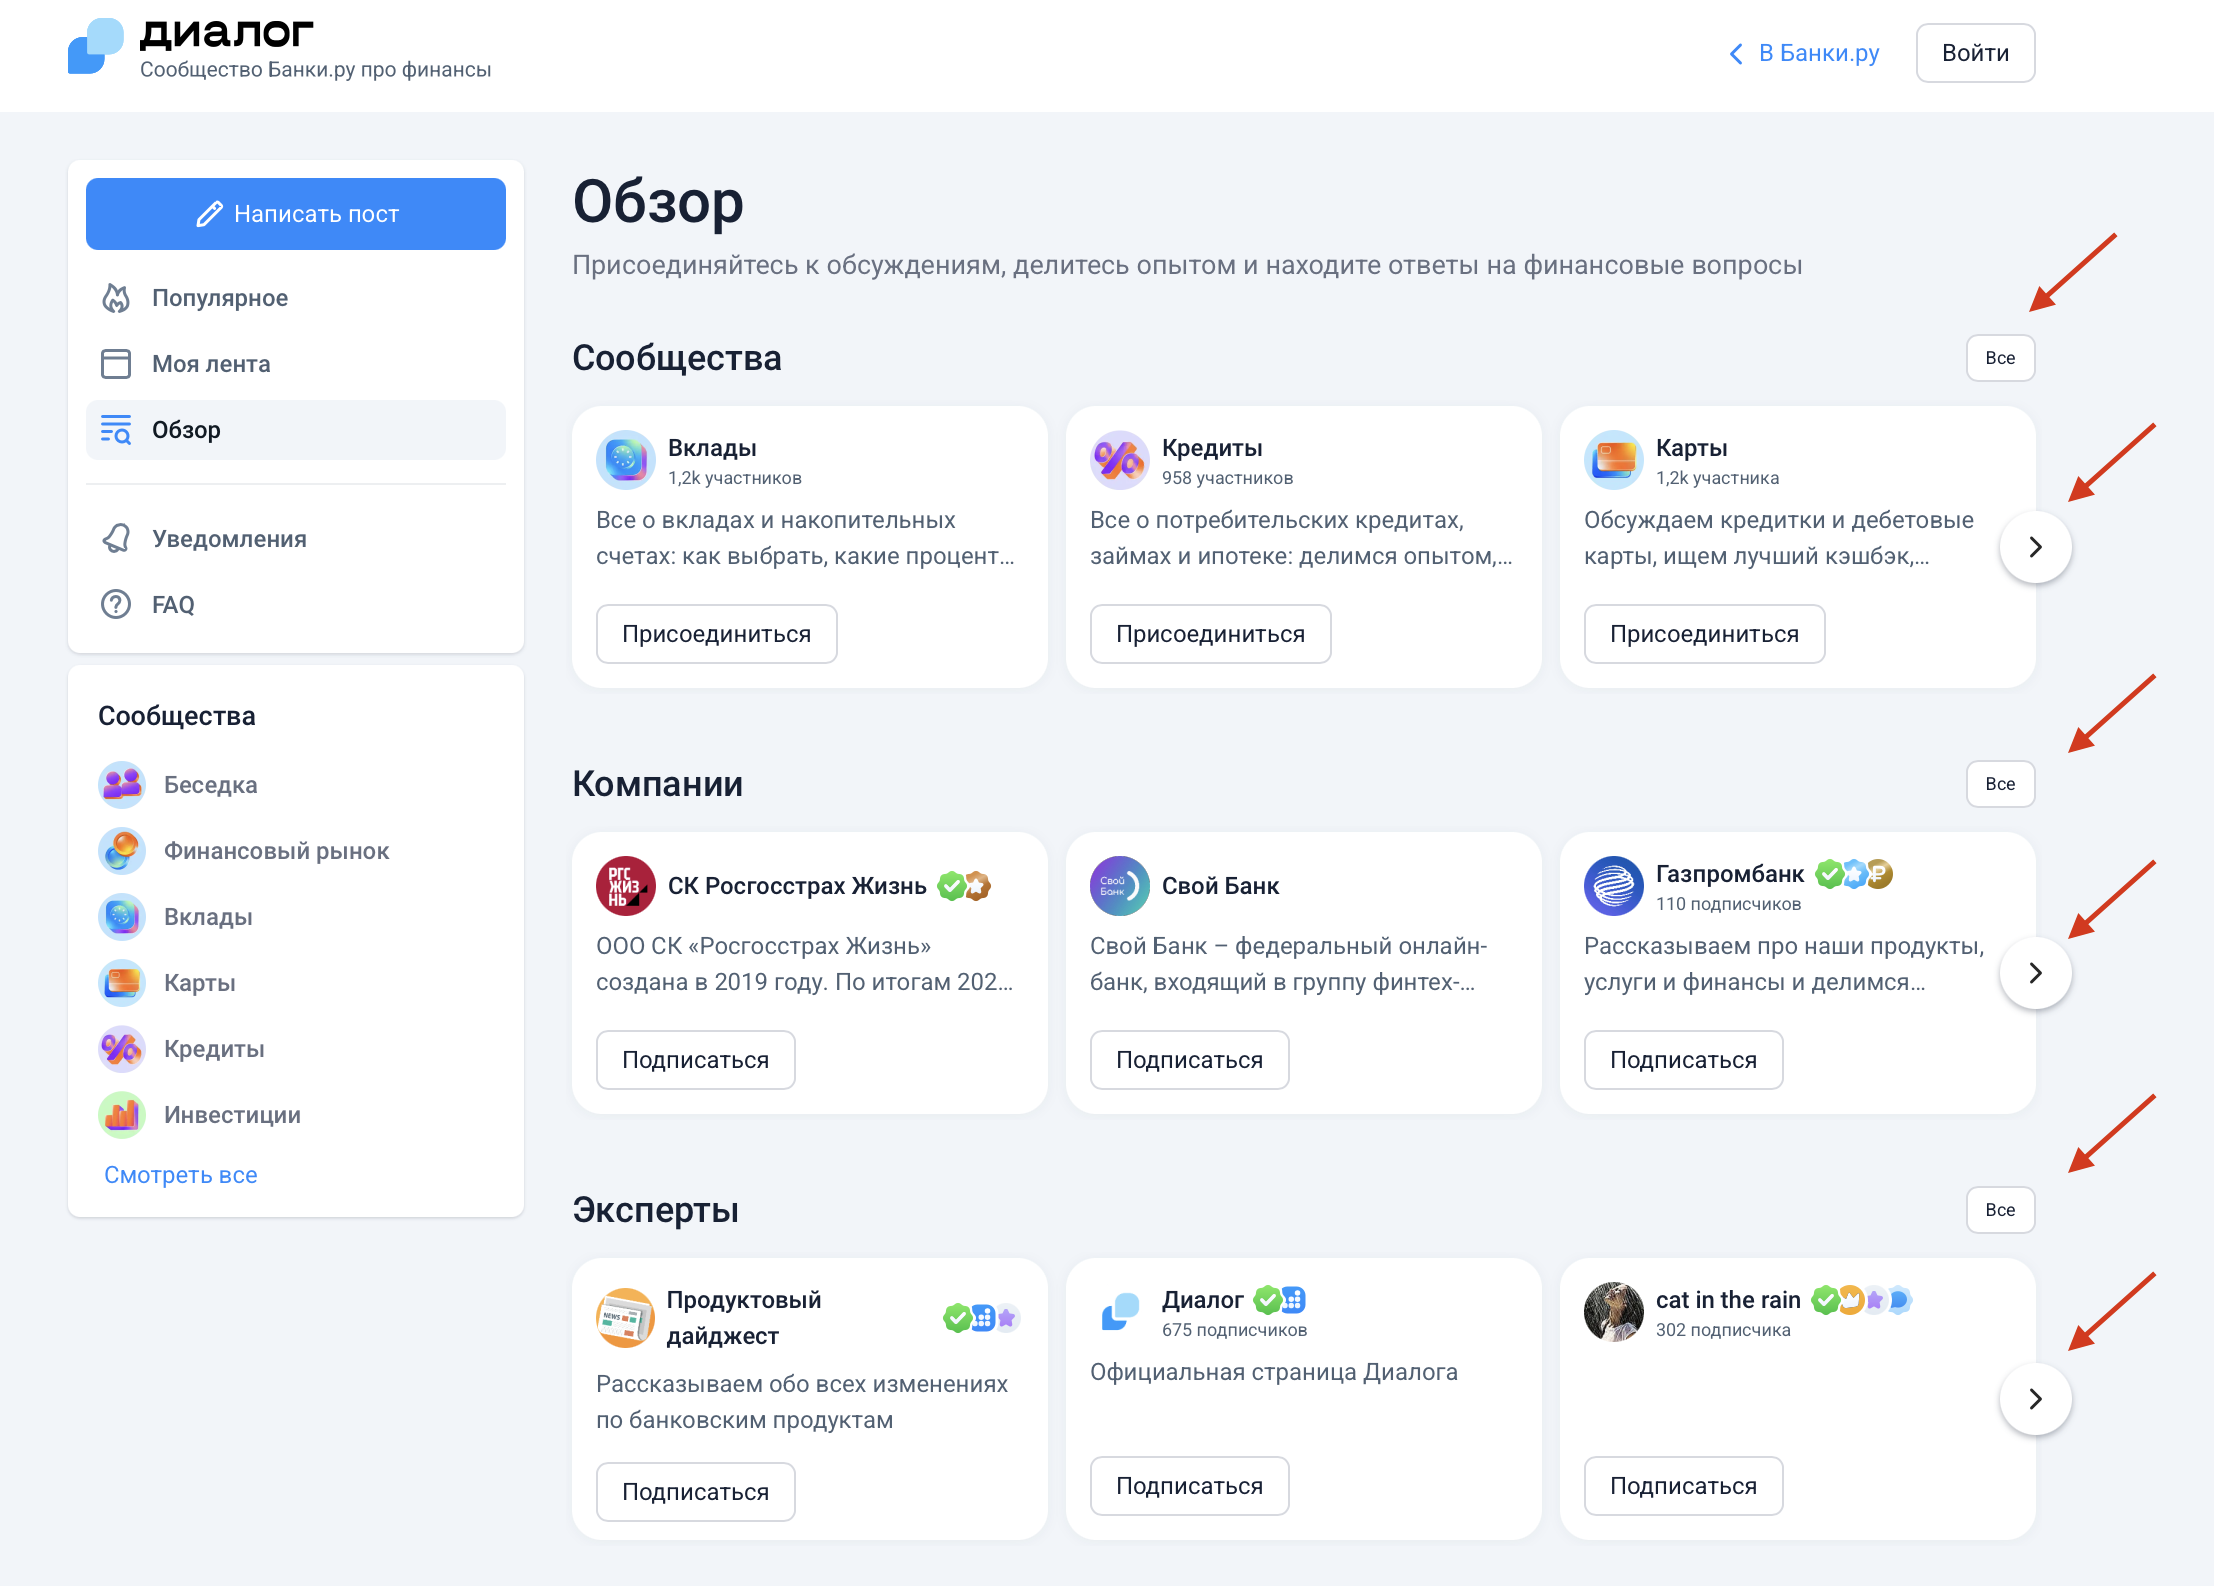Click the cat in the rain verified badge
Screen dimensions: 2214x1586
point(1825,1300)
